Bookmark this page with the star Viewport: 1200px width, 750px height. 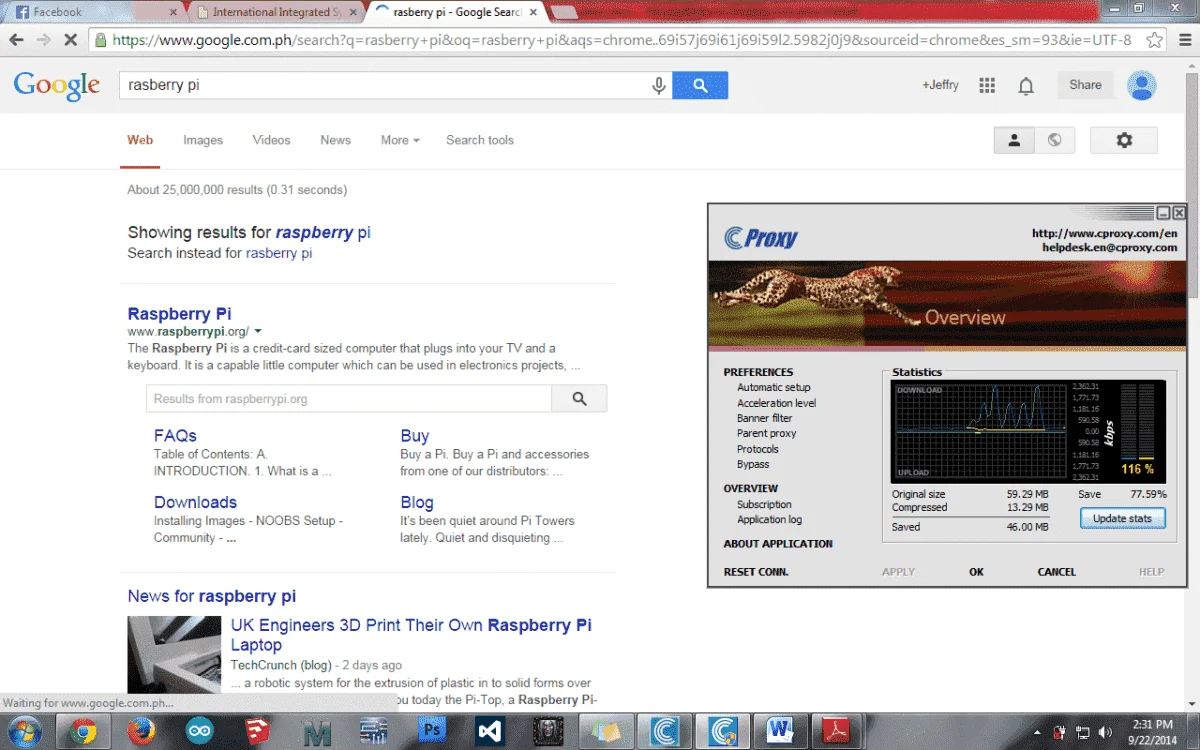coord(1154,40)
